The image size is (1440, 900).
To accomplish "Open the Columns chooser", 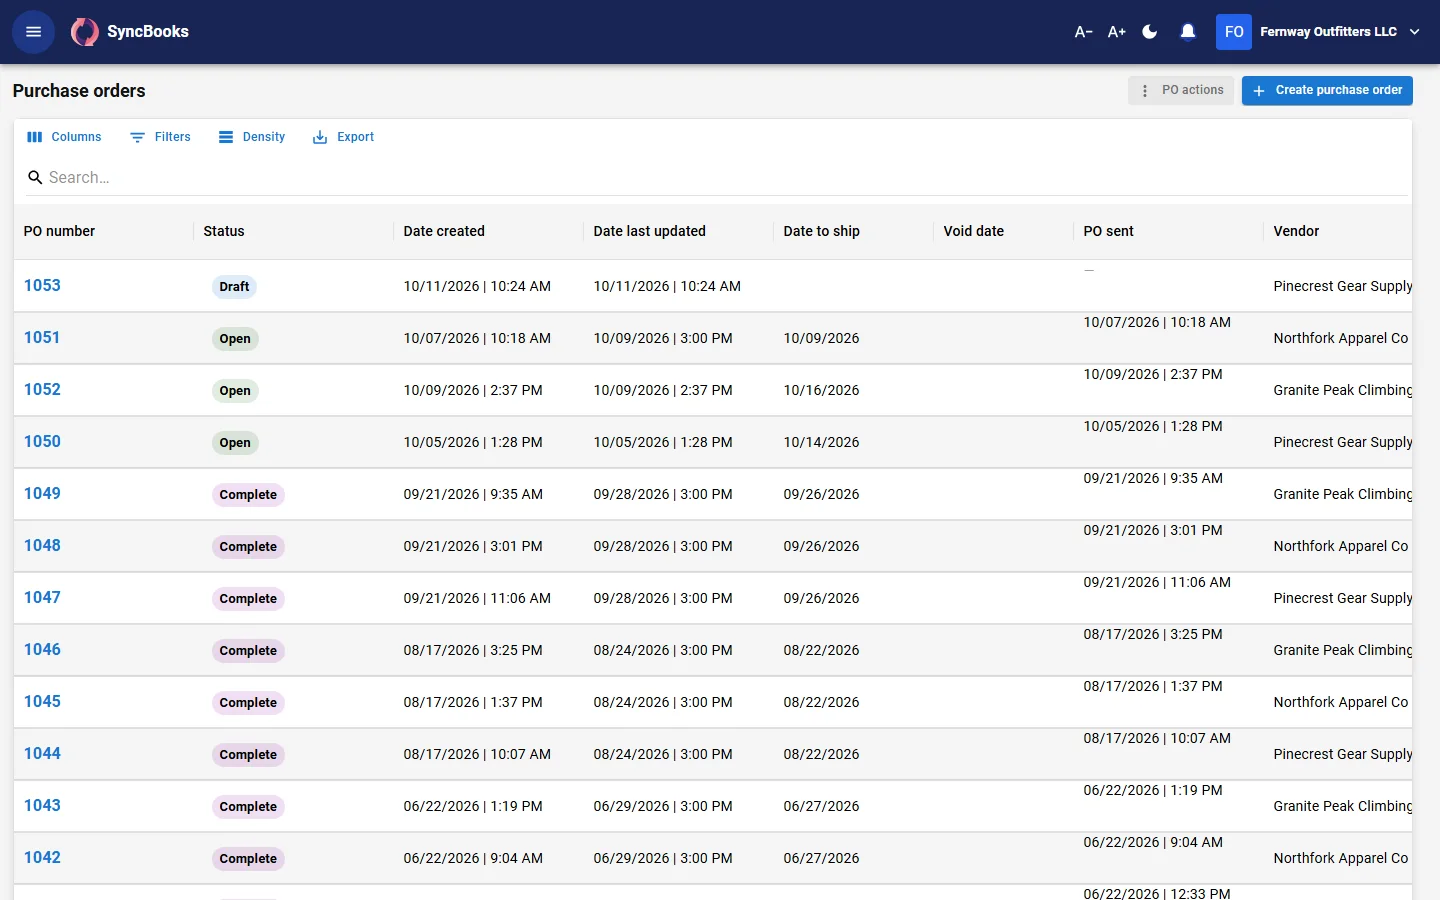I will point(64,137).
